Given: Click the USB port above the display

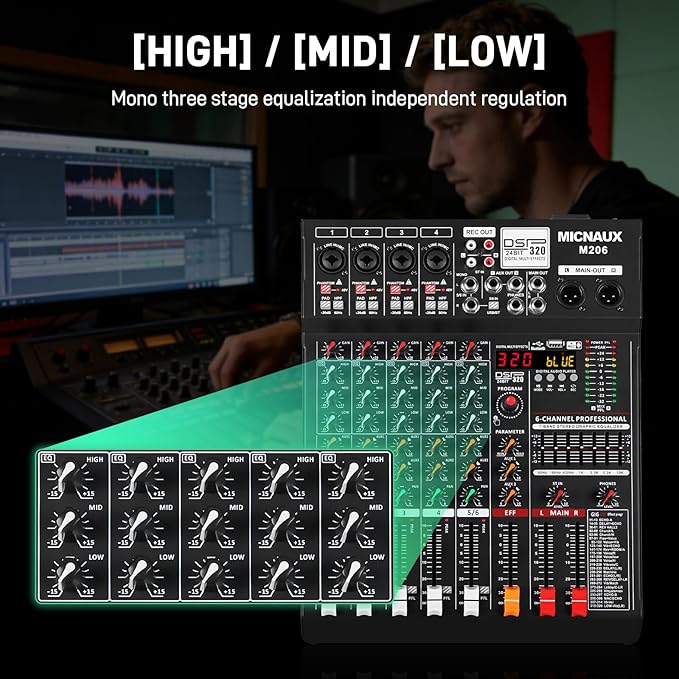Looking at the screenshot, I should pos(554,345).
